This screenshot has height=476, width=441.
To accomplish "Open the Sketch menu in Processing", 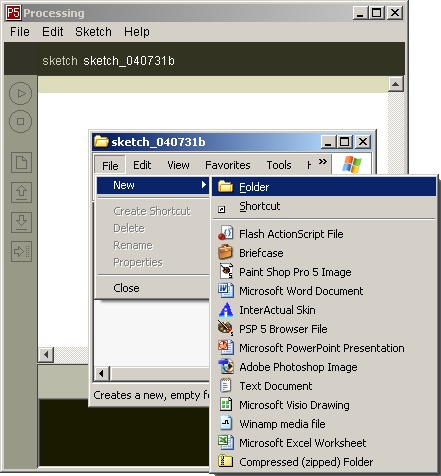I will point(93,32).
